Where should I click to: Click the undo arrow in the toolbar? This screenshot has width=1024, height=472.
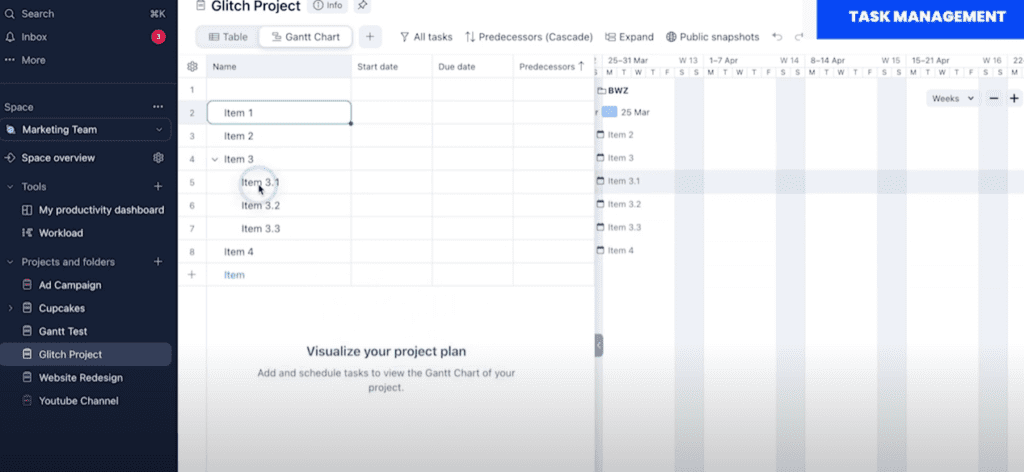(778, 37)
